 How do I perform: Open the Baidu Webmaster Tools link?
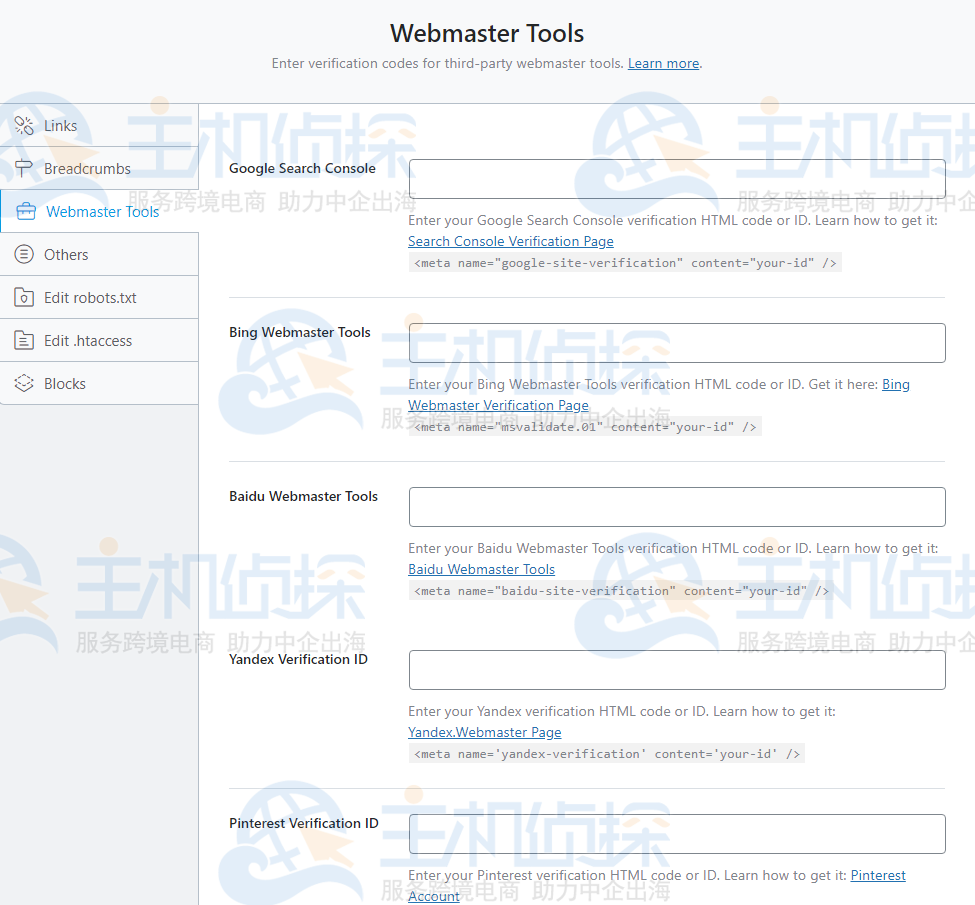click(481, 569)
